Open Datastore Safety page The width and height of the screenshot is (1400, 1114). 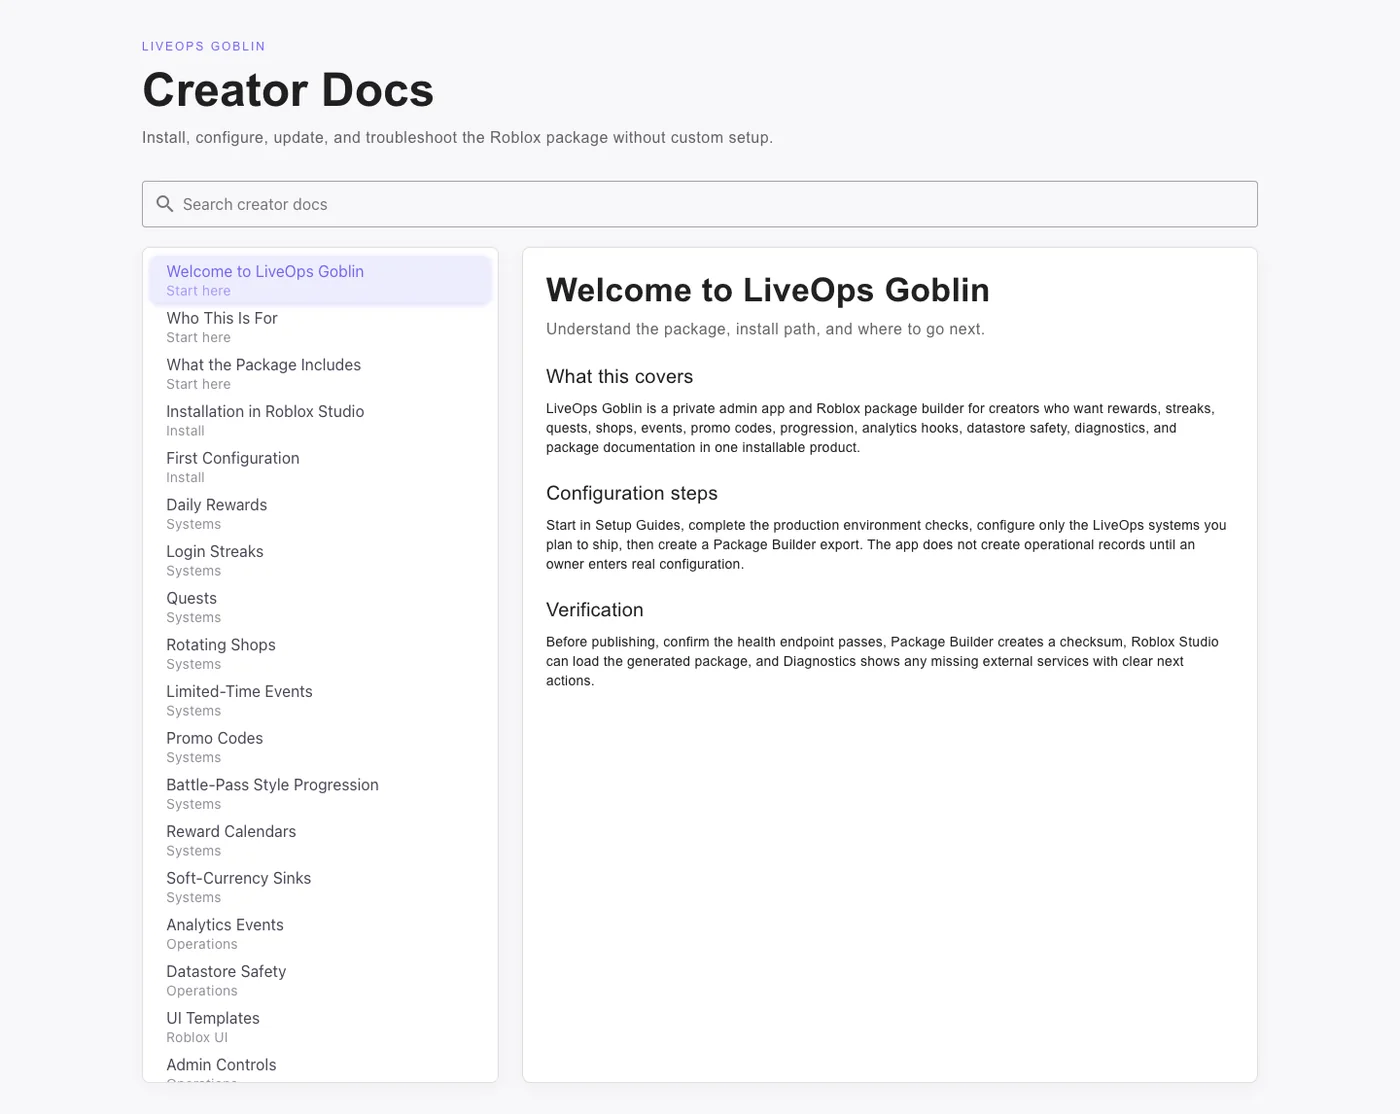click(x=320, y=980)
